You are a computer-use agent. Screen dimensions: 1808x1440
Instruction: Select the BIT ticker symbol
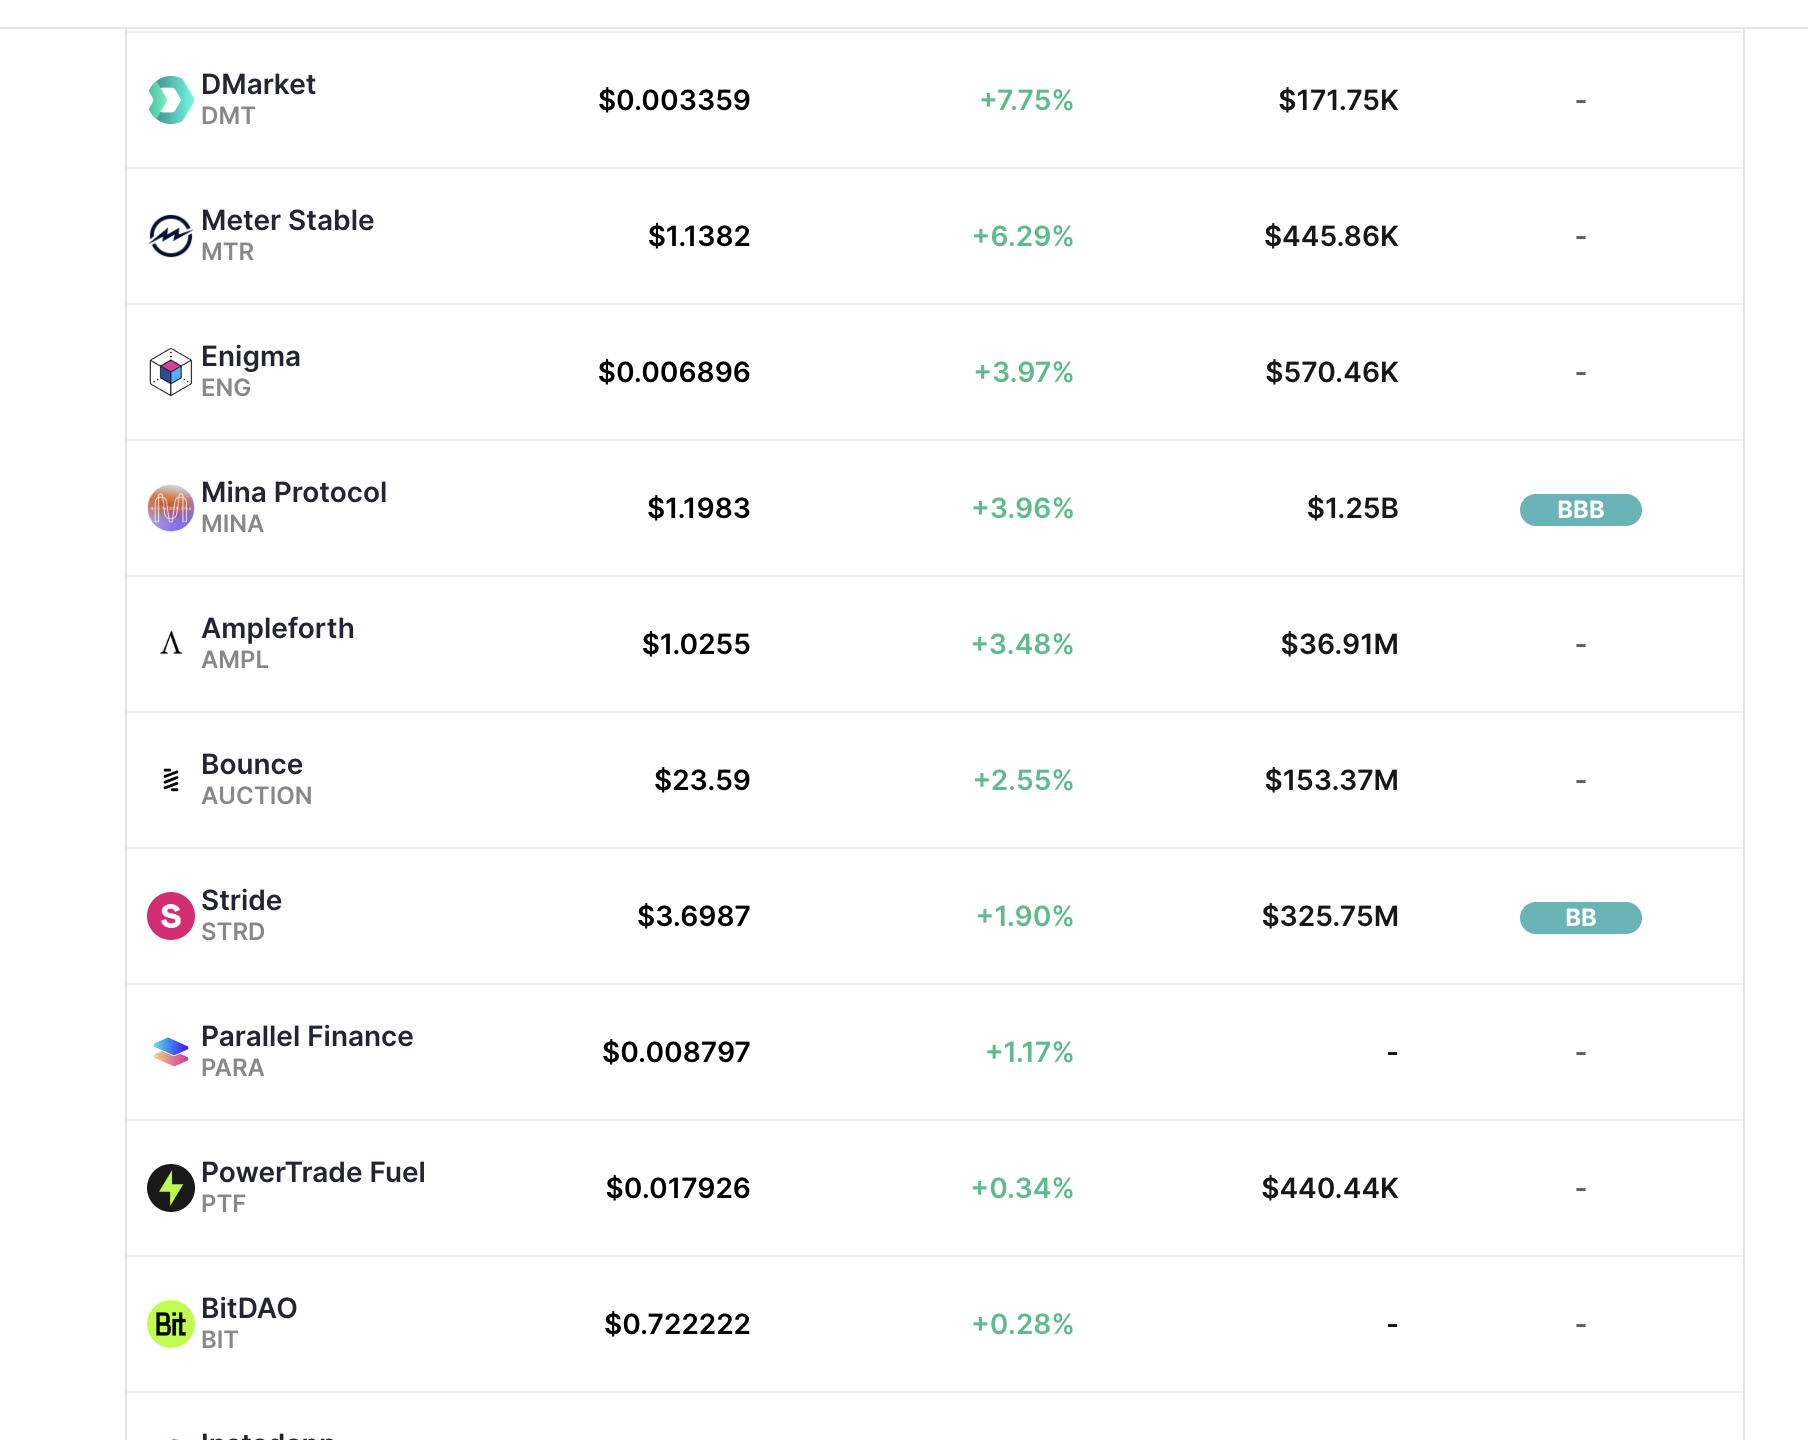tap(220, 1340)
